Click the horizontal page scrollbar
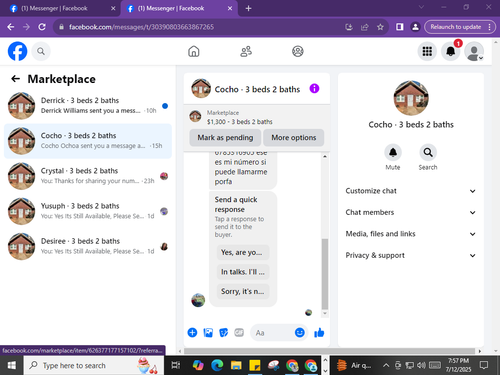The image size is (500, 375). click(329, 351)
